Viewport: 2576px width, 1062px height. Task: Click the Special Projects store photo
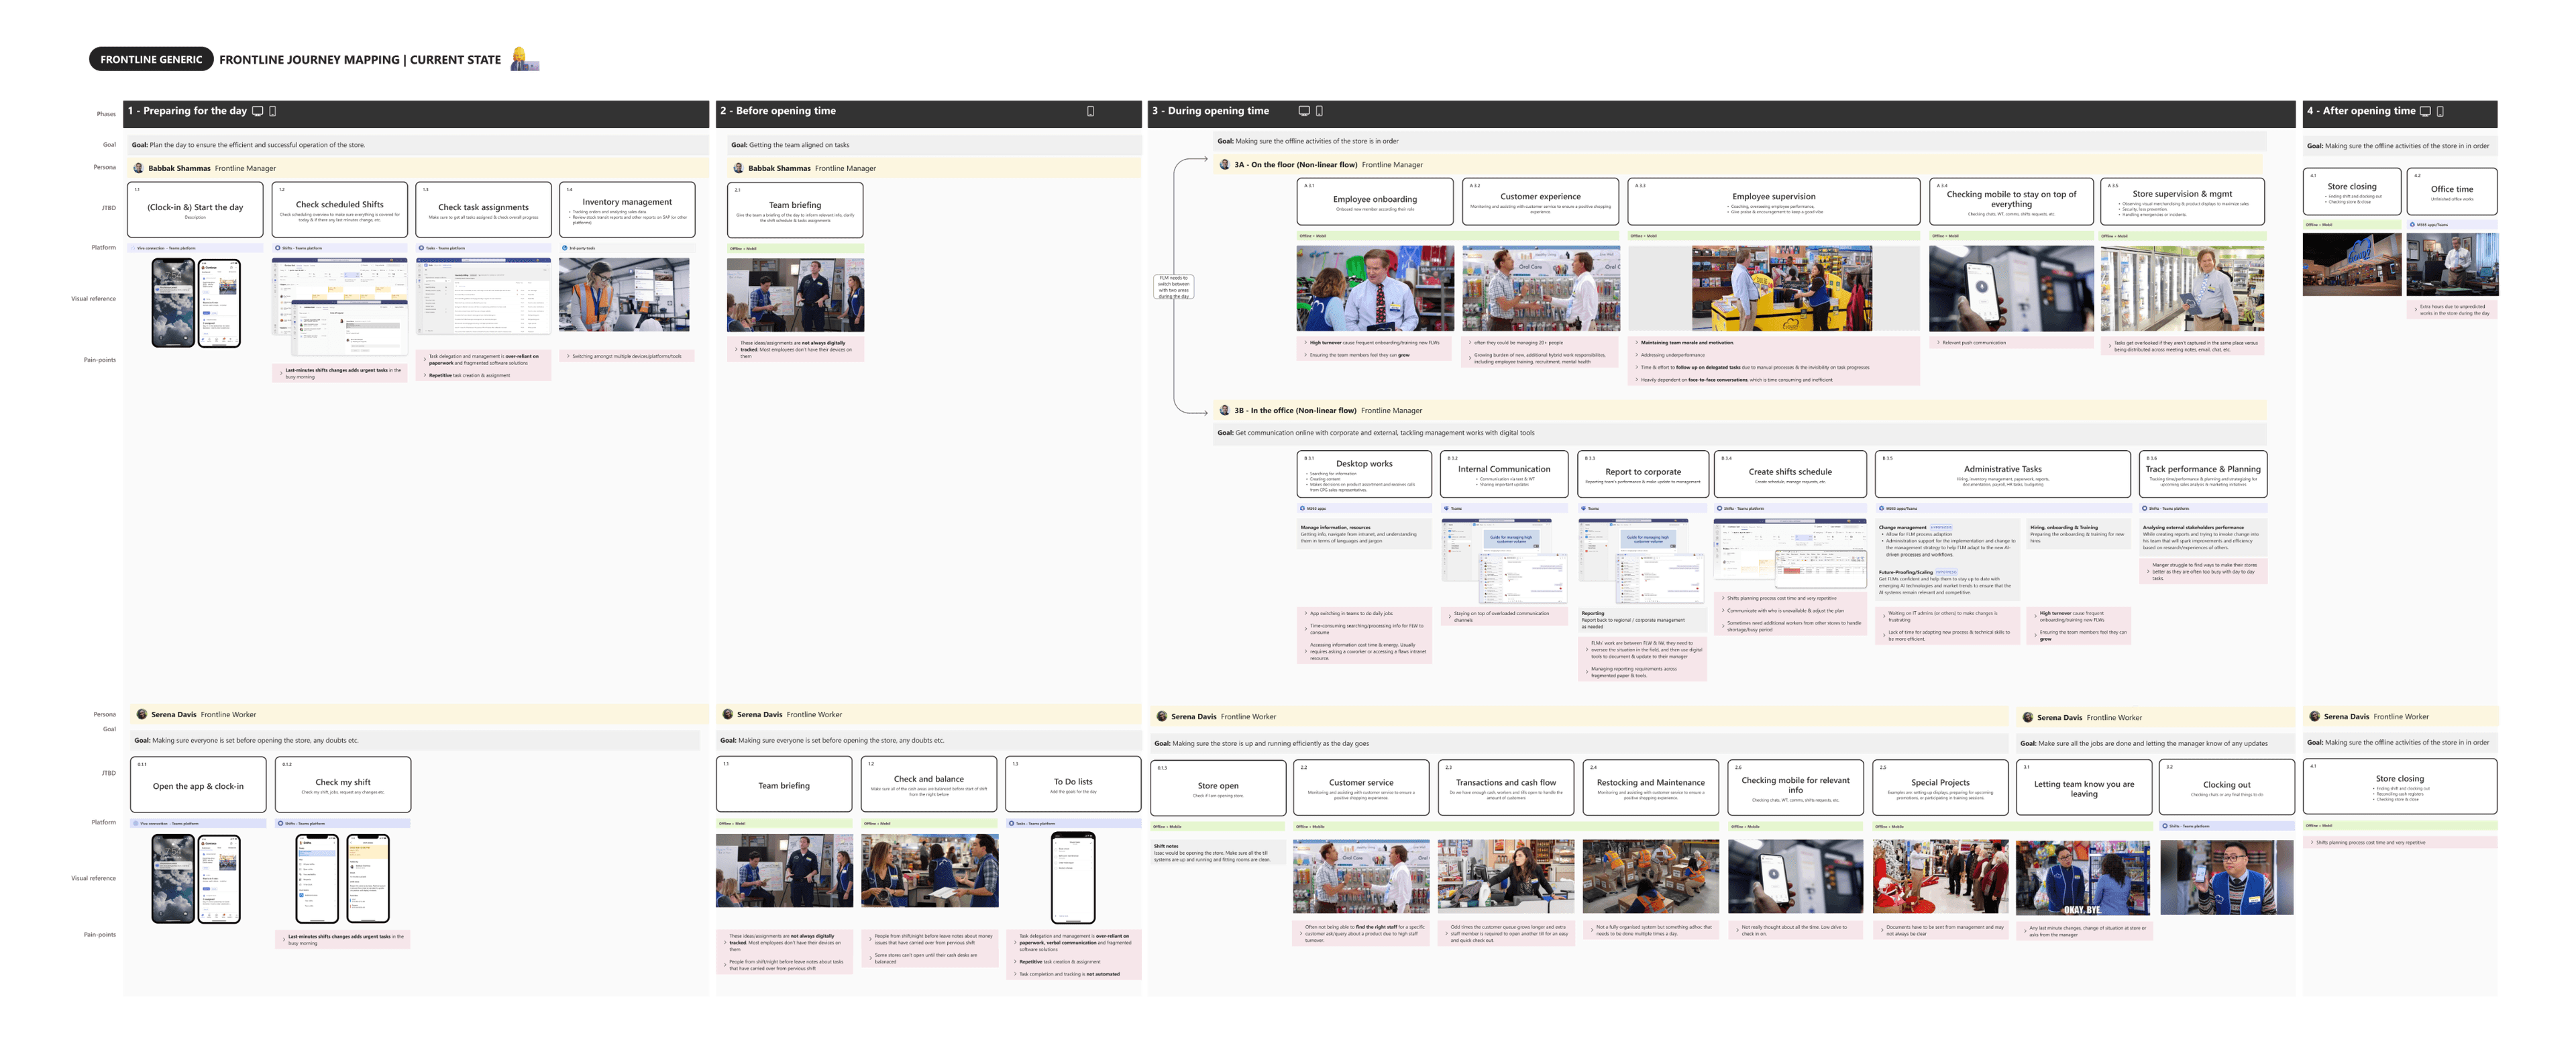pyautogui.click(x=1939, y=876)
